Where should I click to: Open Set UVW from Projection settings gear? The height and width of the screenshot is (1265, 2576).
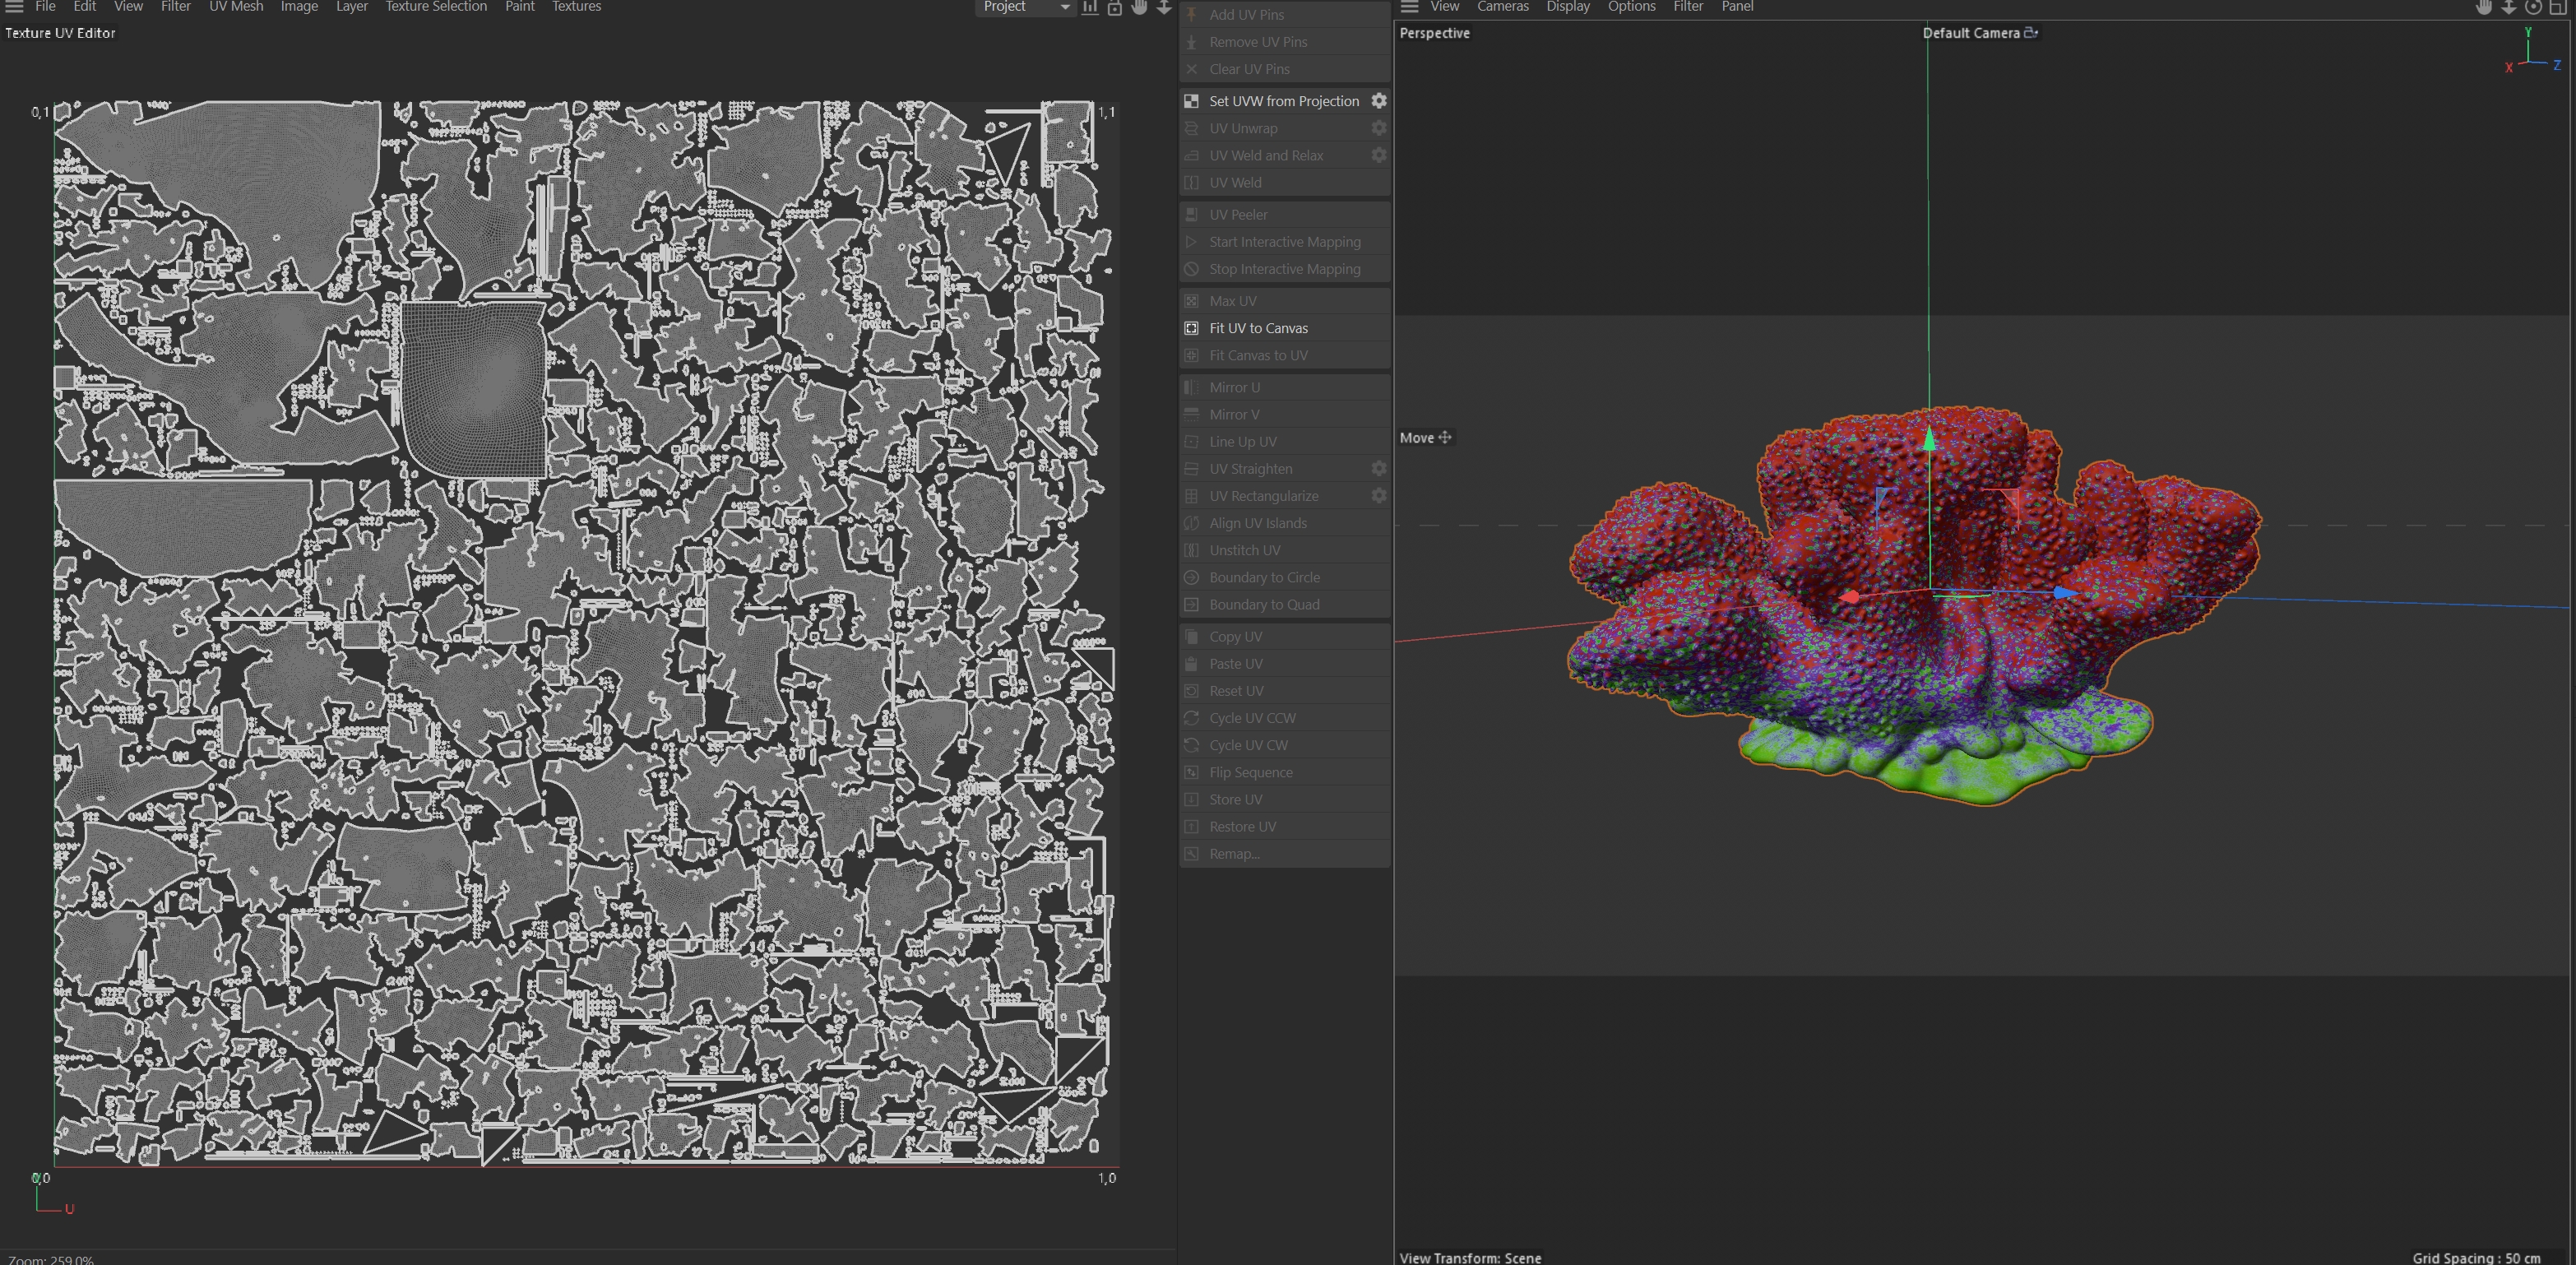pyautogui.click(x=1379, y=101)
